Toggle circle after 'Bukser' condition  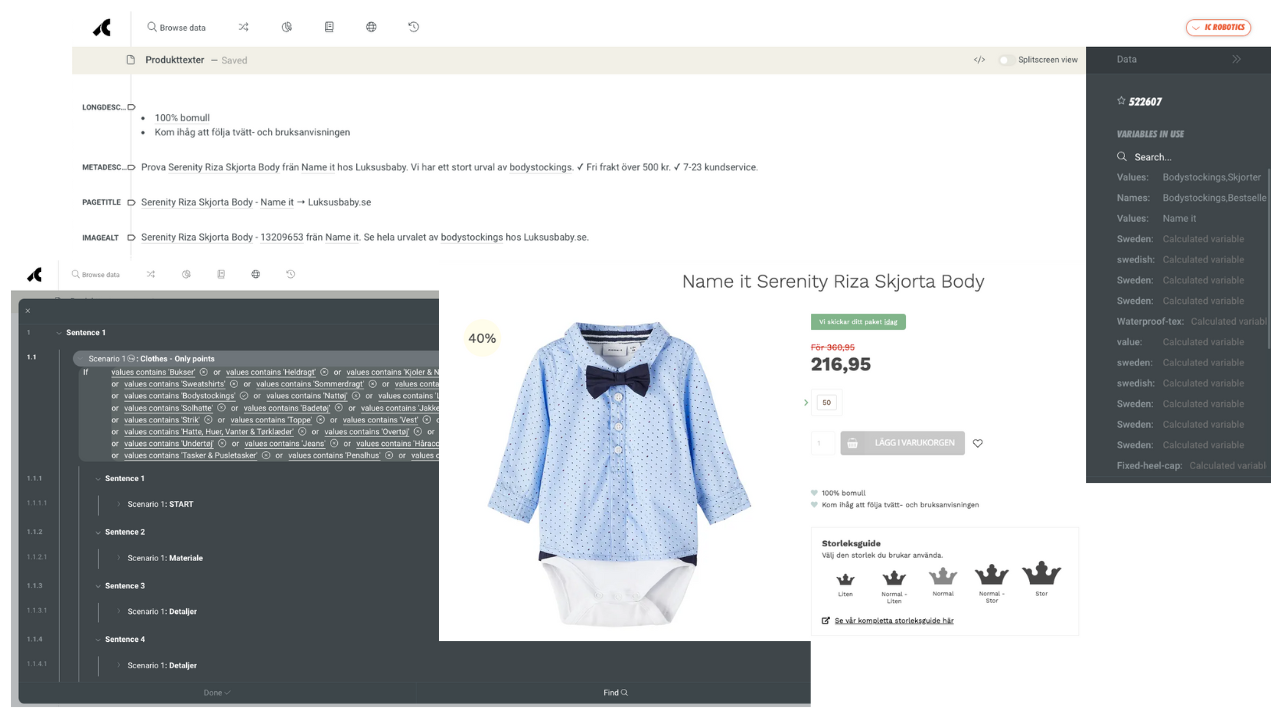[x=204, y=372]
